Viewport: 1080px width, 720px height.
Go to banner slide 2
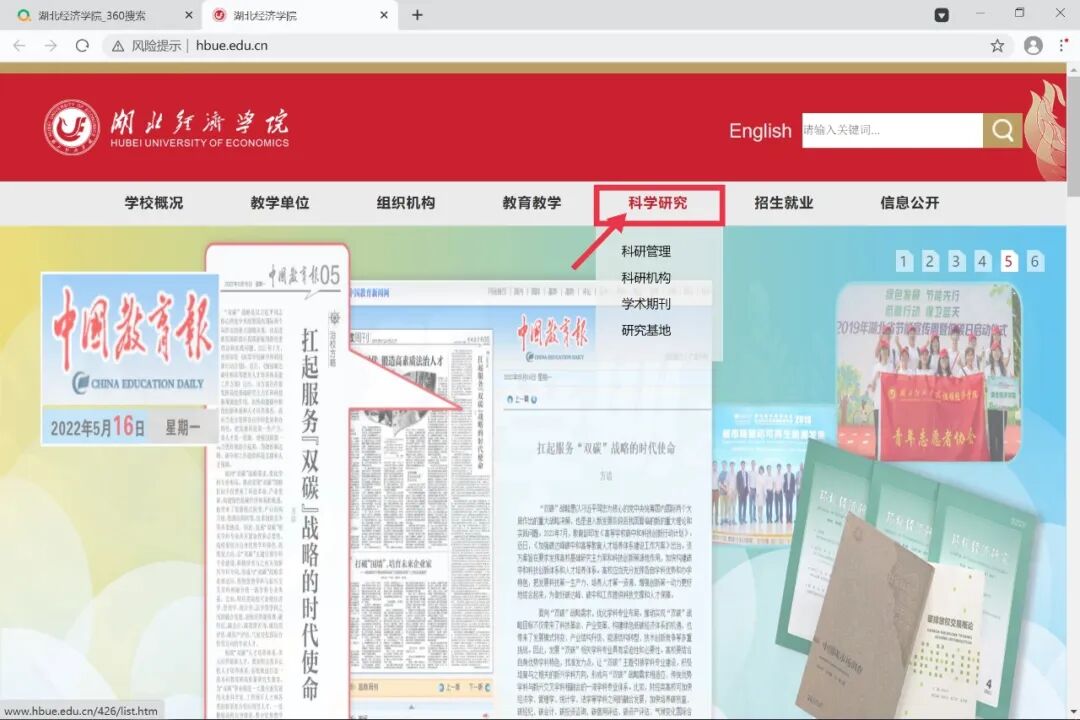click(930, 261)
